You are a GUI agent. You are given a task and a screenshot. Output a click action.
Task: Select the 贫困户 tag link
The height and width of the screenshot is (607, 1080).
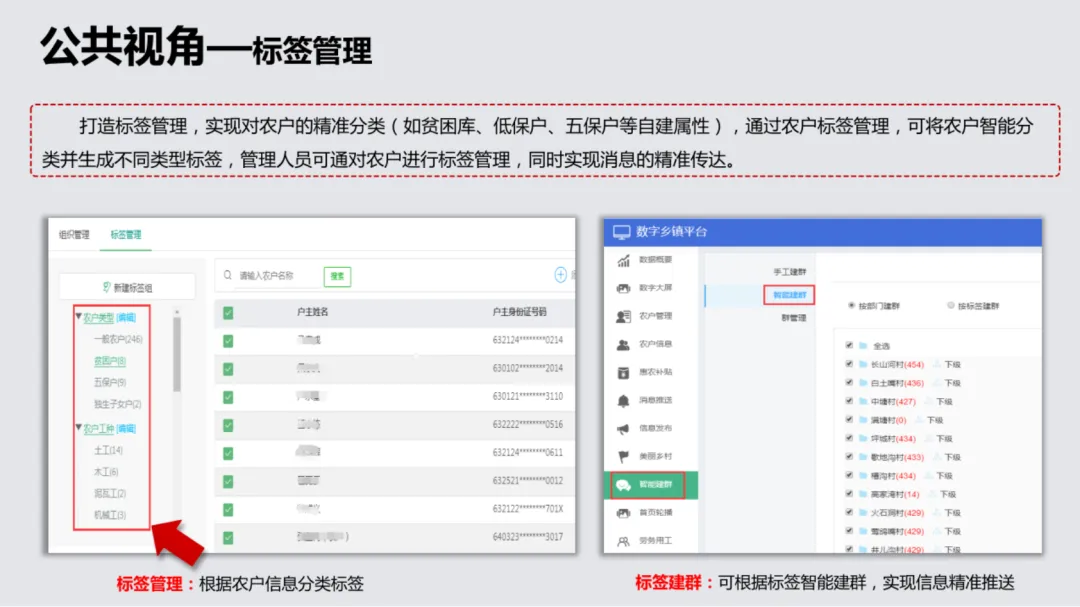[x=110, y=361]
